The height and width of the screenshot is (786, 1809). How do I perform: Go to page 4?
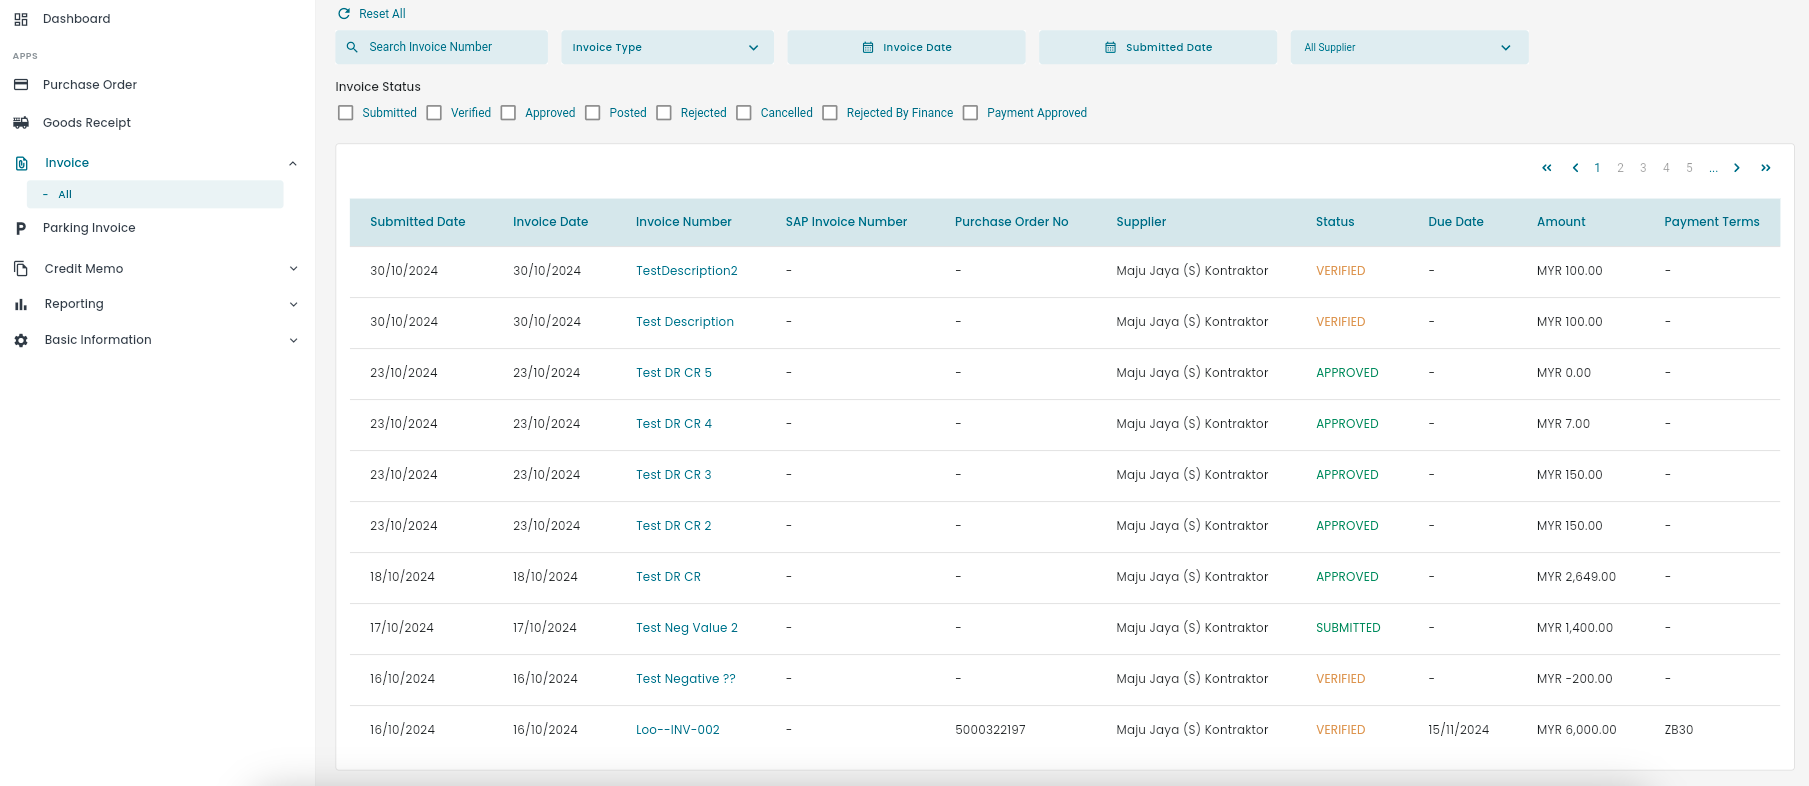click(x=1666, y=168)
